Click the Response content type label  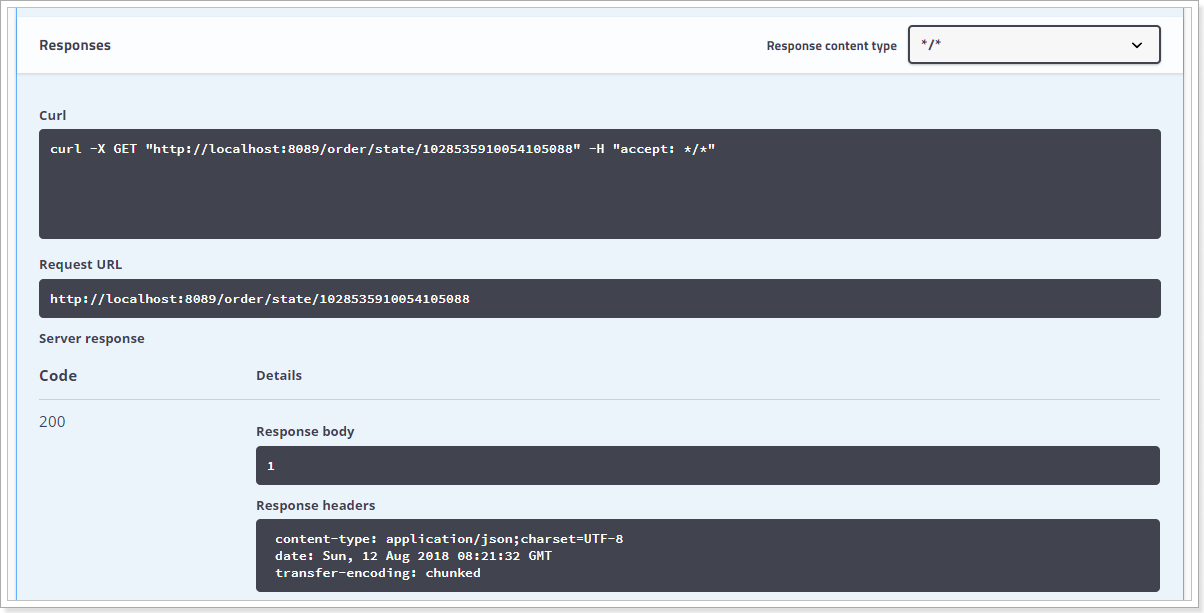point(832,46)
